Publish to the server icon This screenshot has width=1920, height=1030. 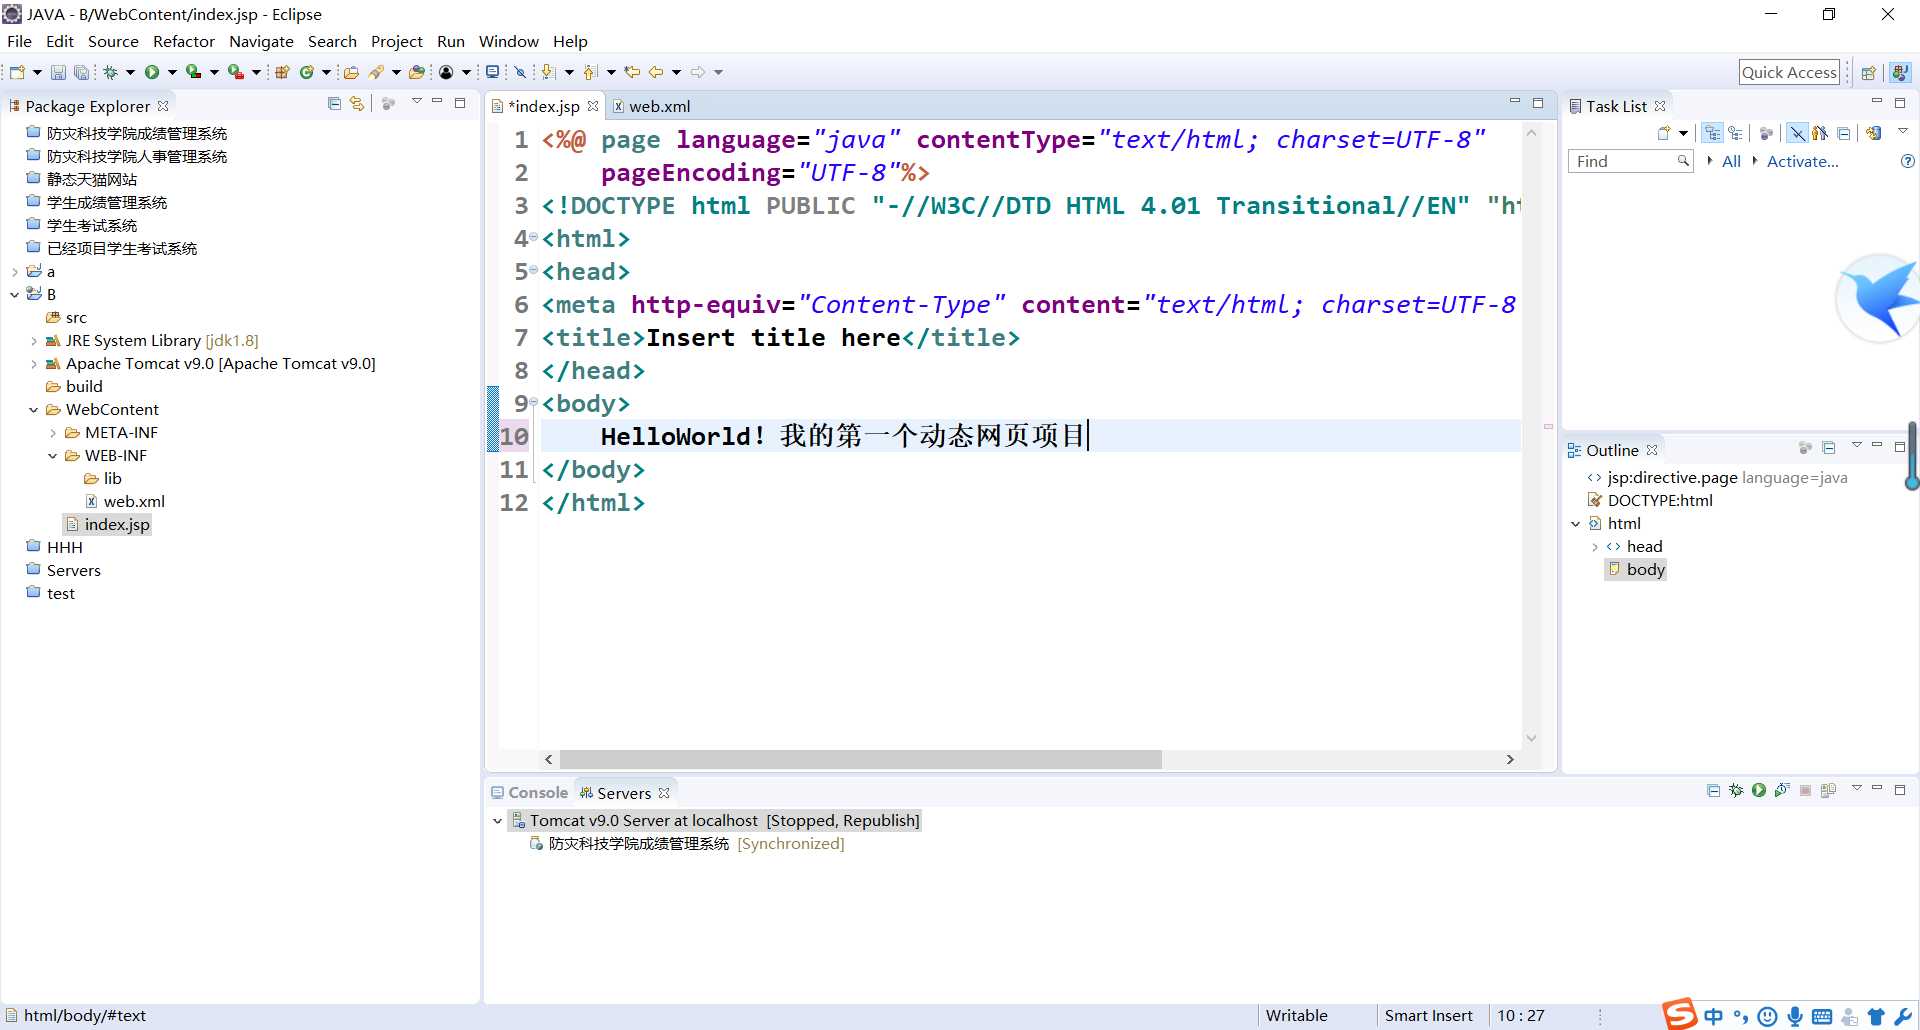point(1828,791)
